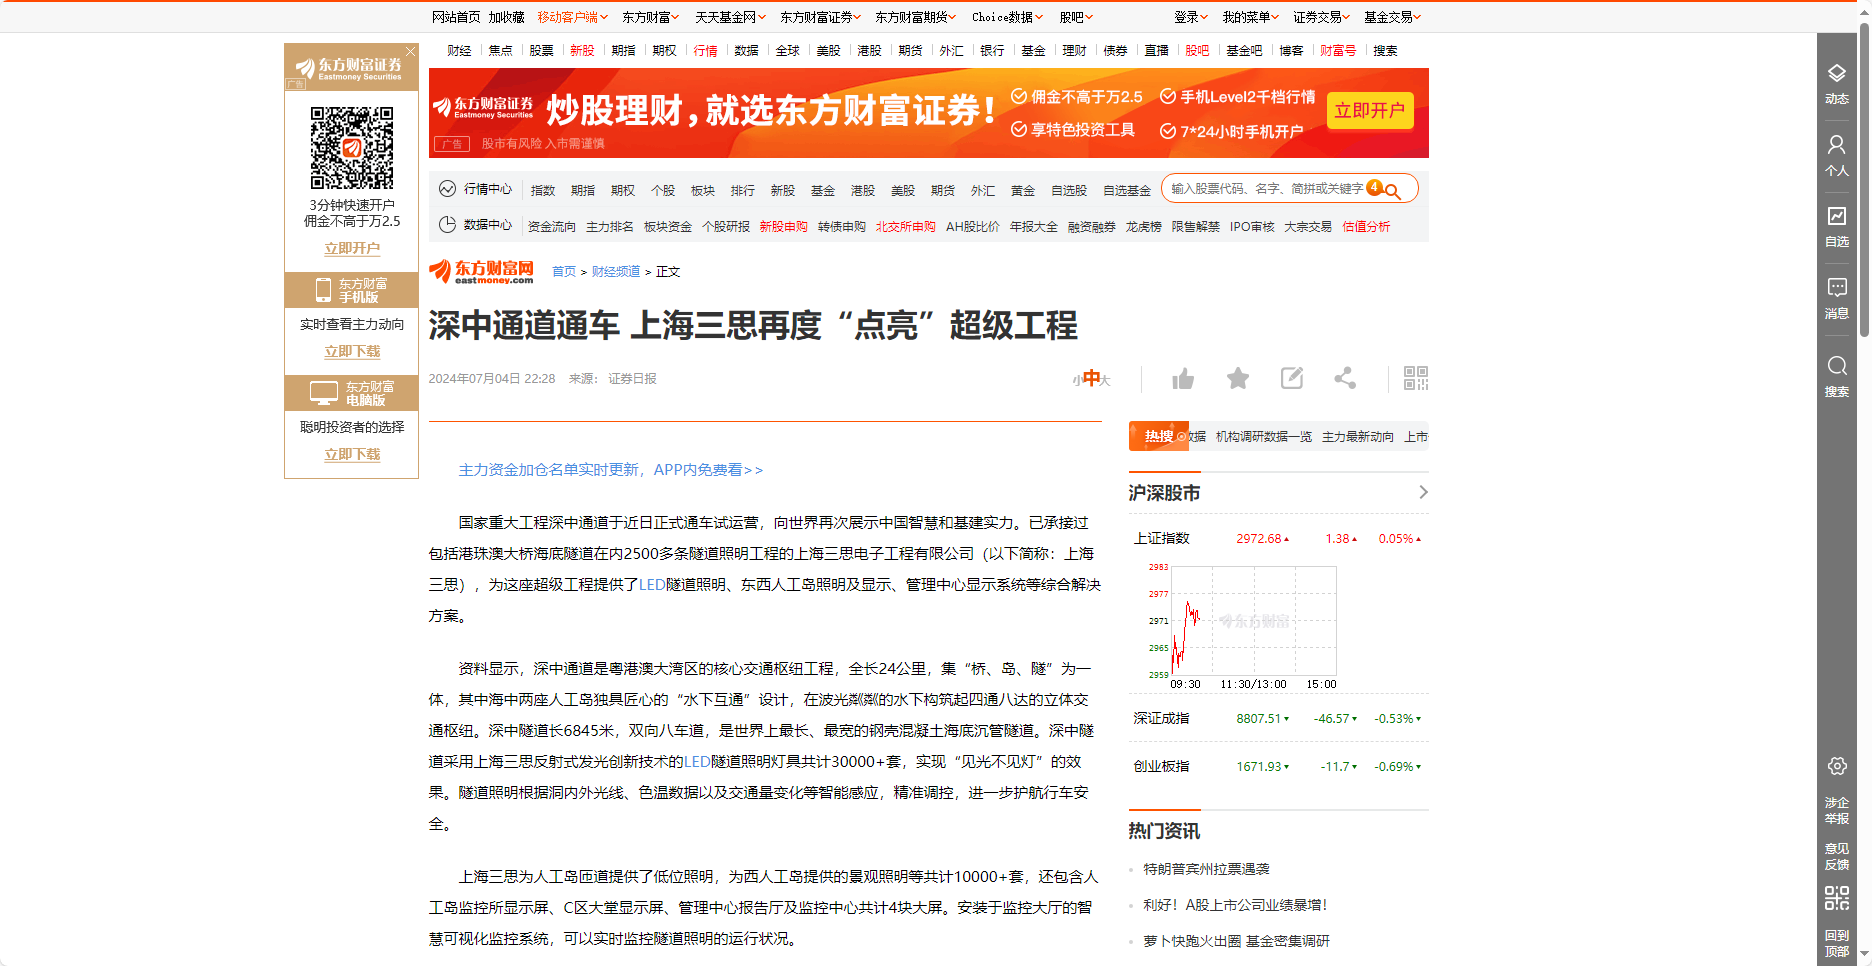Click inside the stock code search input field

coord(1260,188)
